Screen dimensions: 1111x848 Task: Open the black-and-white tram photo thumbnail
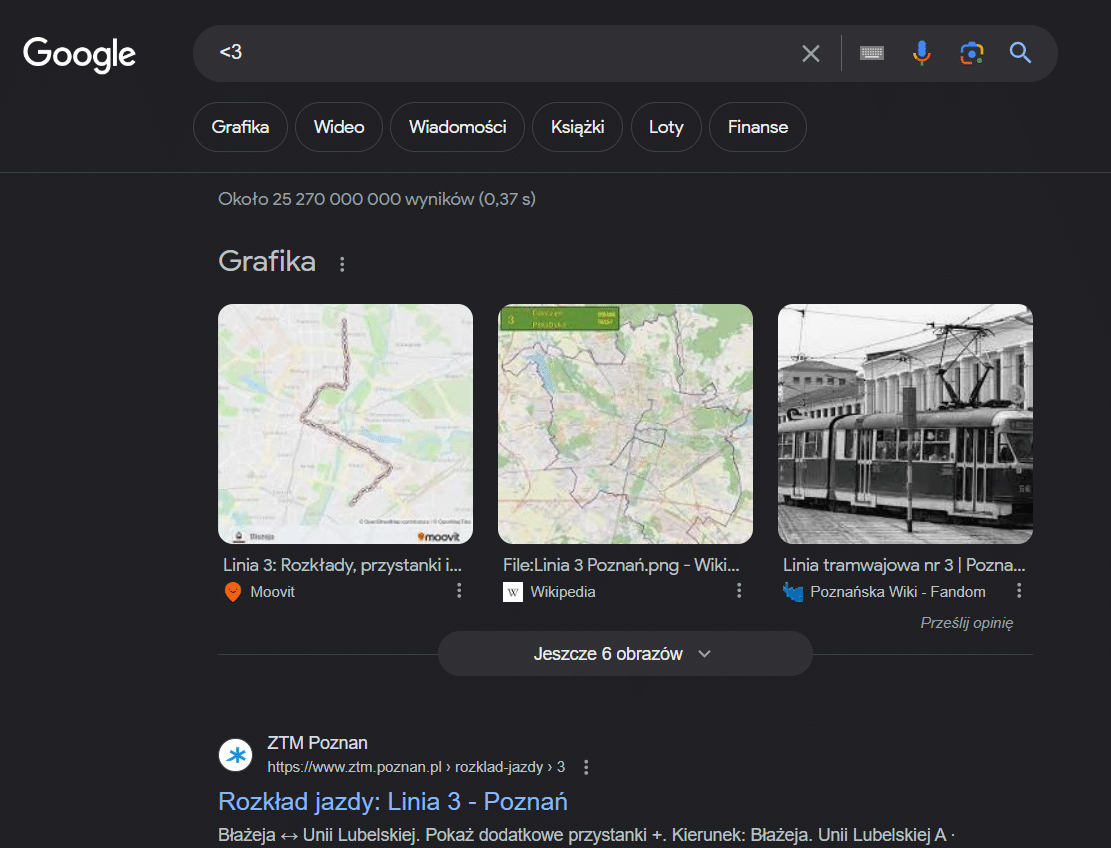point(905,424)
